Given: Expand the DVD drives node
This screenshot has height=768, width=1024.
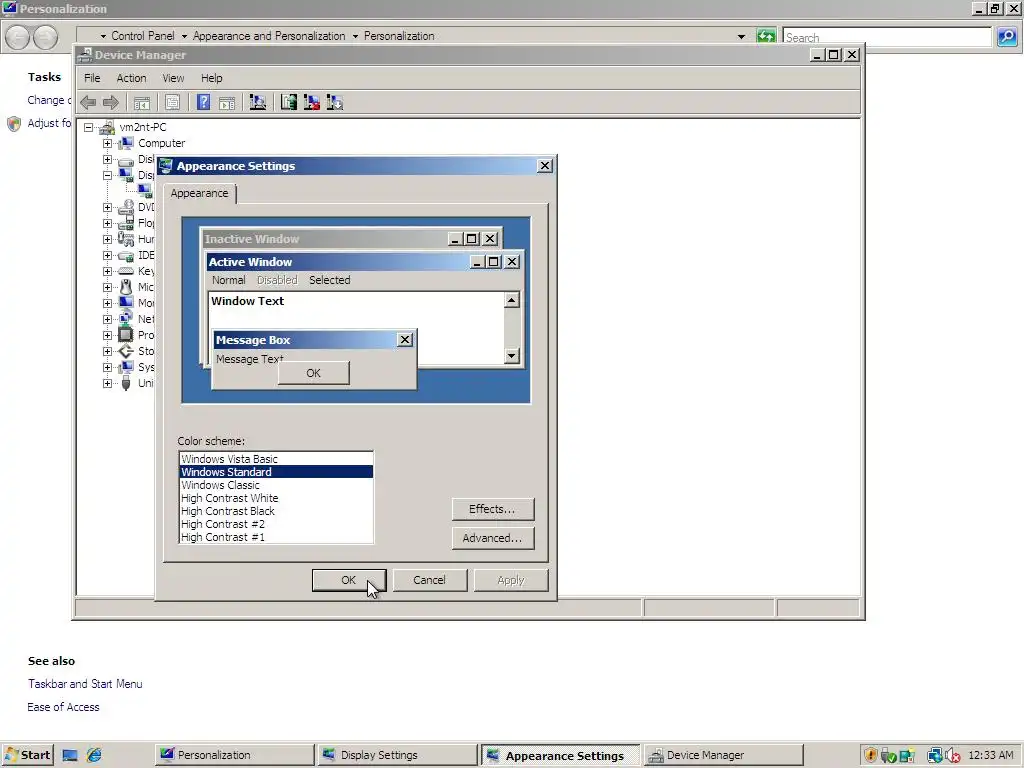Looking at the screenshot, I should click(x=107, y=207).
